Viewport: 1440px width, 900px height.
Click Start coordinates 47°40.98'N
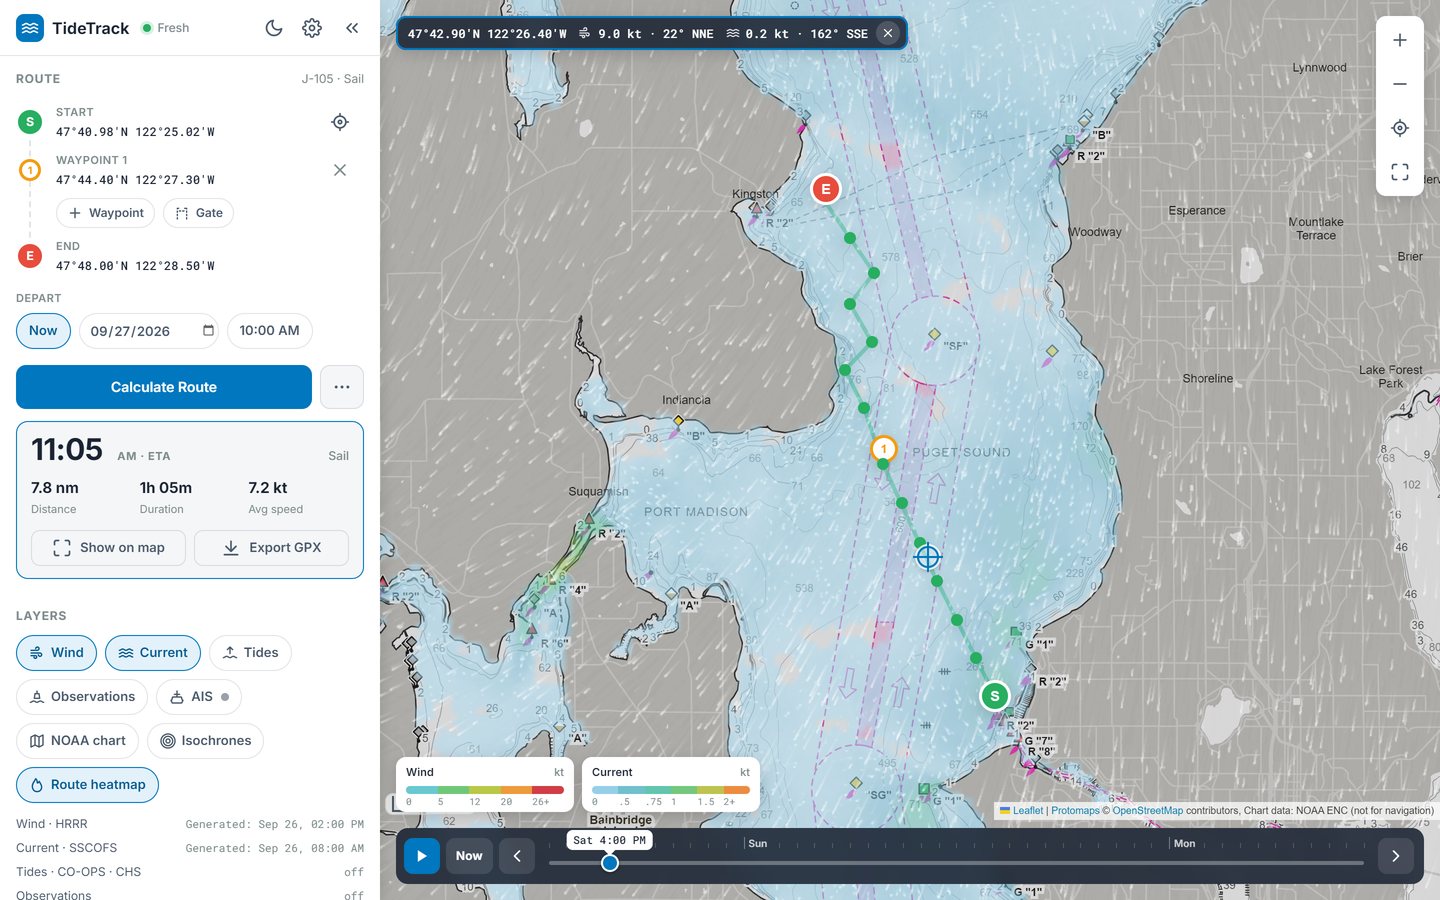pos(135,132)
